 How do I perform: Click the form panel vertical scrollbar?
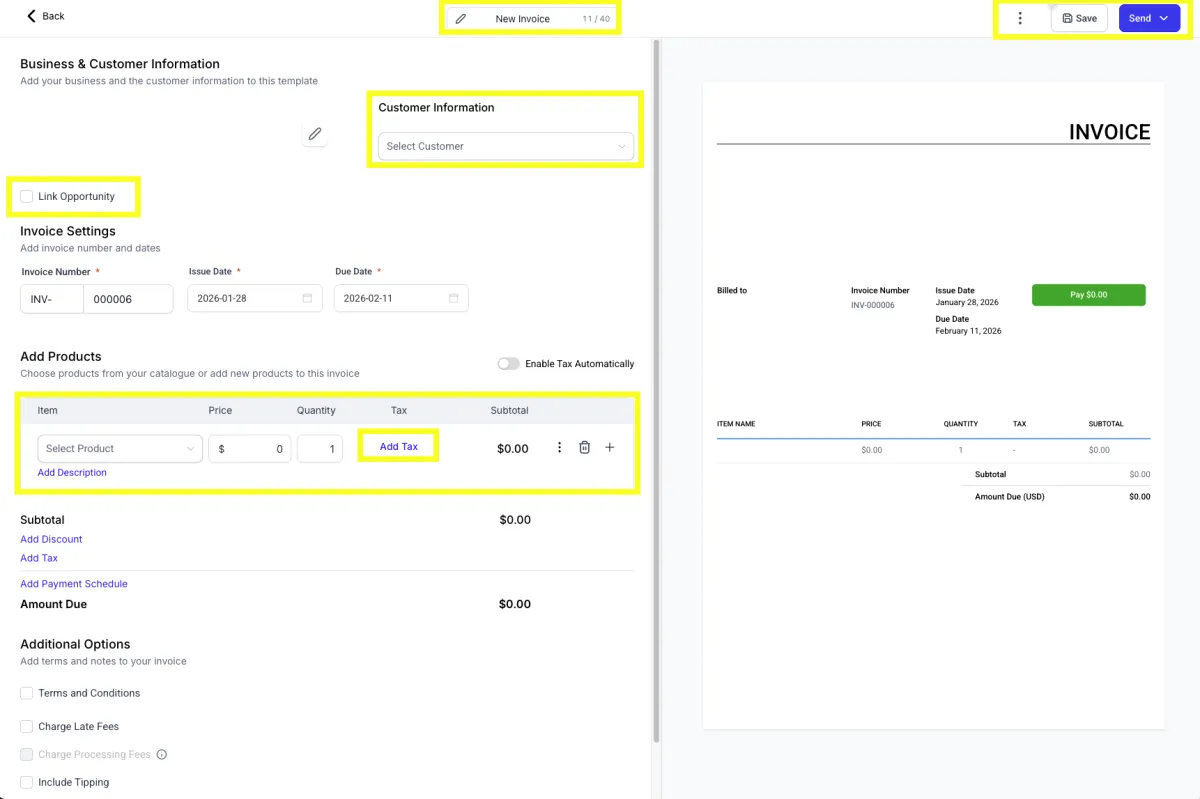pyautogui.click(x=656, y=390)
